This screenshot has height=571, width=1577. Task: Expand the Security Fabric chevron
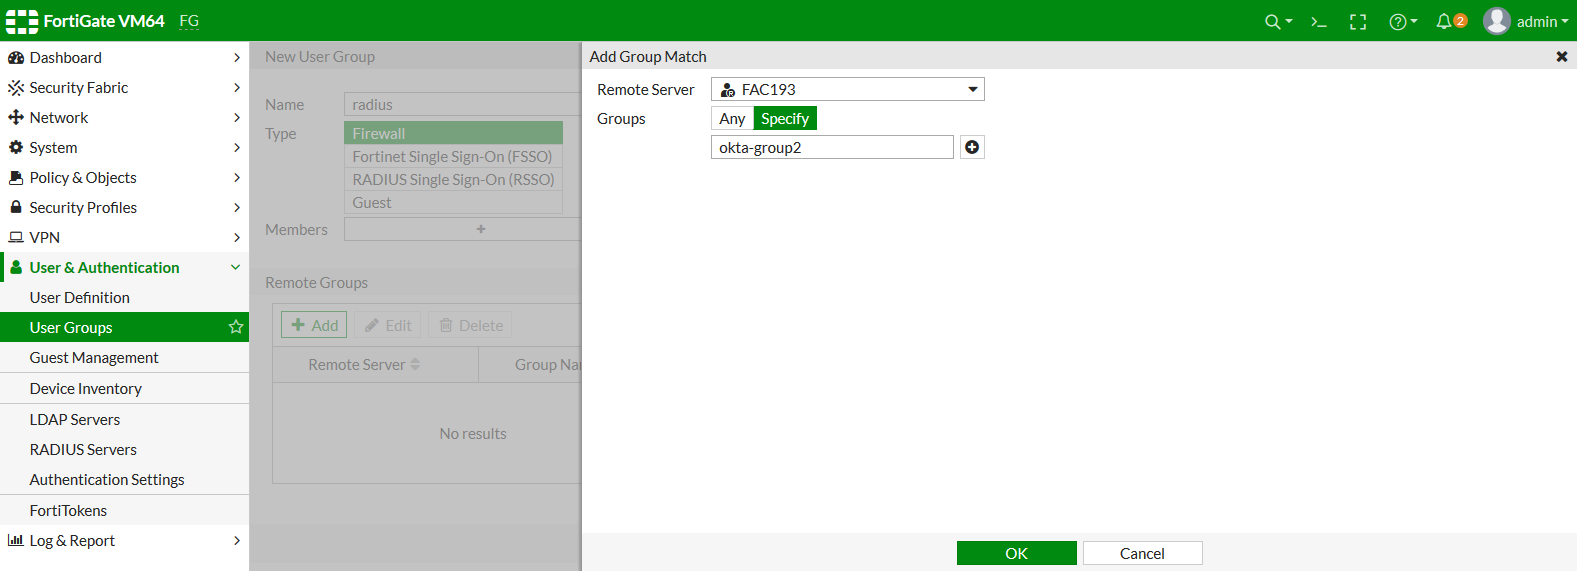[237, 88]
